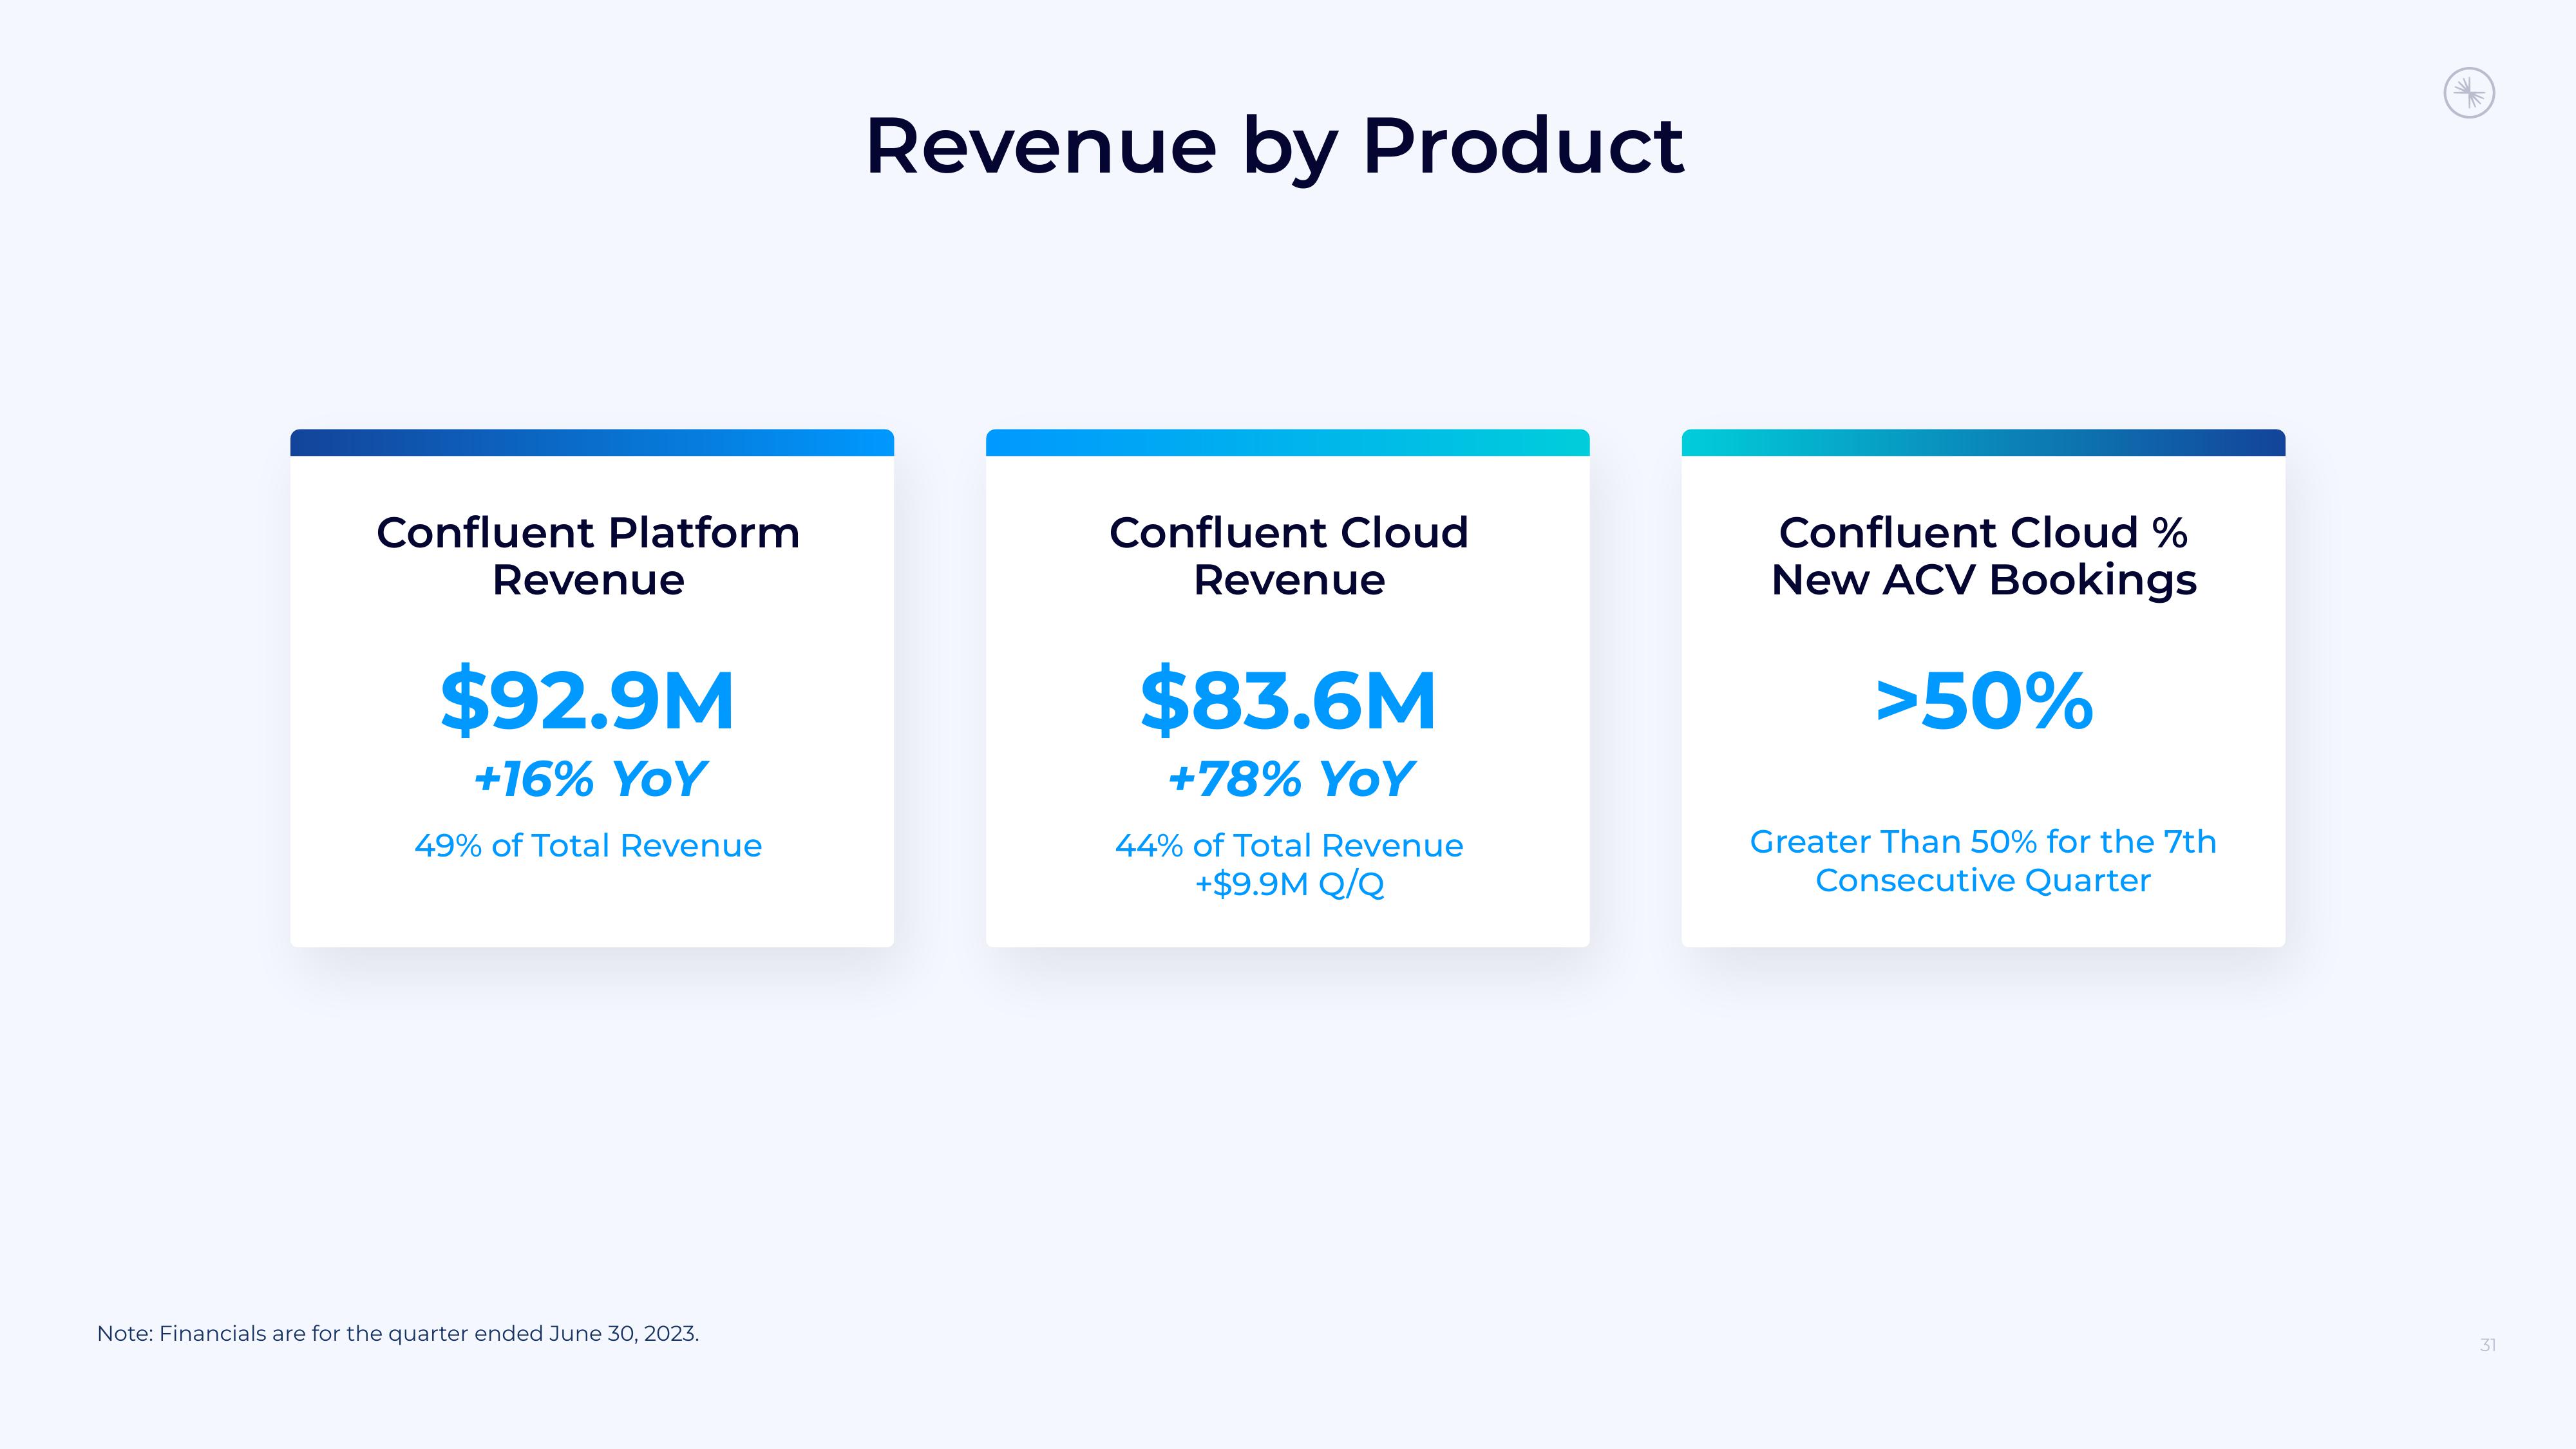
Task: Select 44% of Total Revenue text
Action: 1289,846
